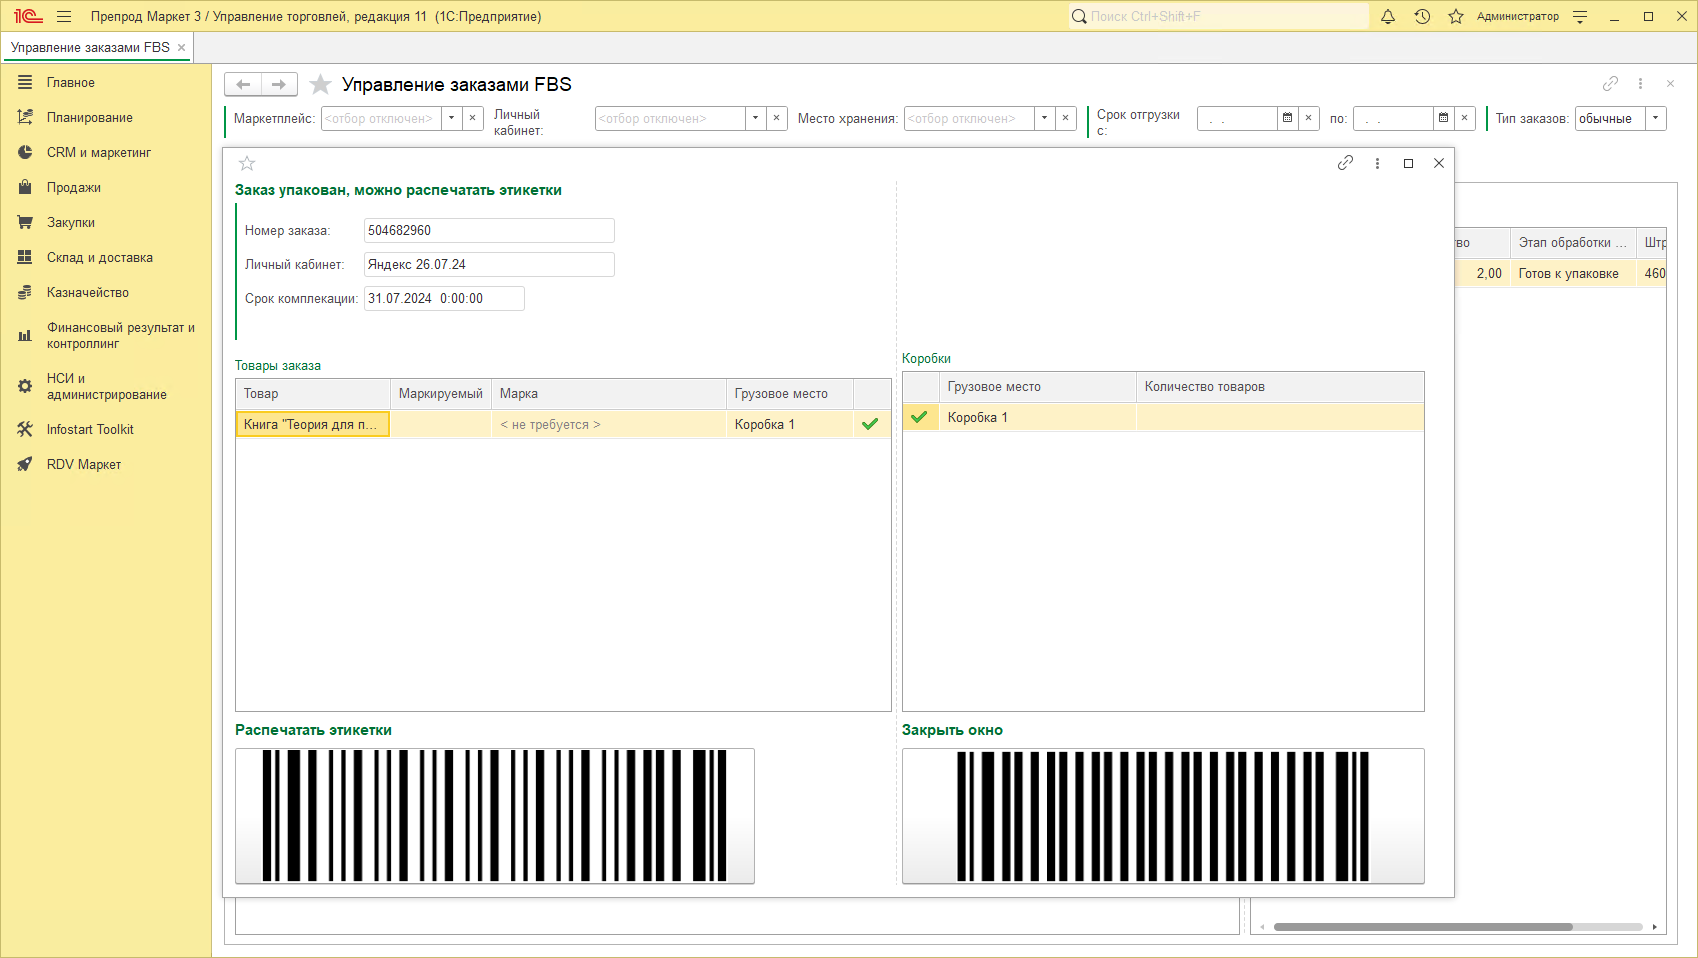Toggle checkmark on the book product row
Image resolution: width=1698 pixels, height=958 pixels.
870,424
